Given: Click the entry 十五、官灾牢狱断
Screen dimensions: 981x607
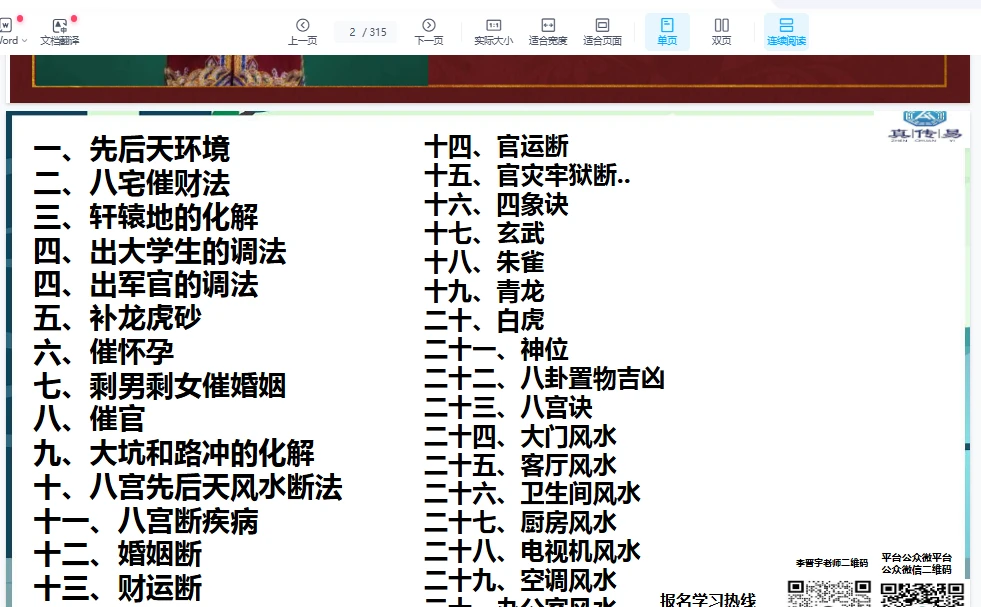Looking at the screenshot, I should [x=527, y=176].
